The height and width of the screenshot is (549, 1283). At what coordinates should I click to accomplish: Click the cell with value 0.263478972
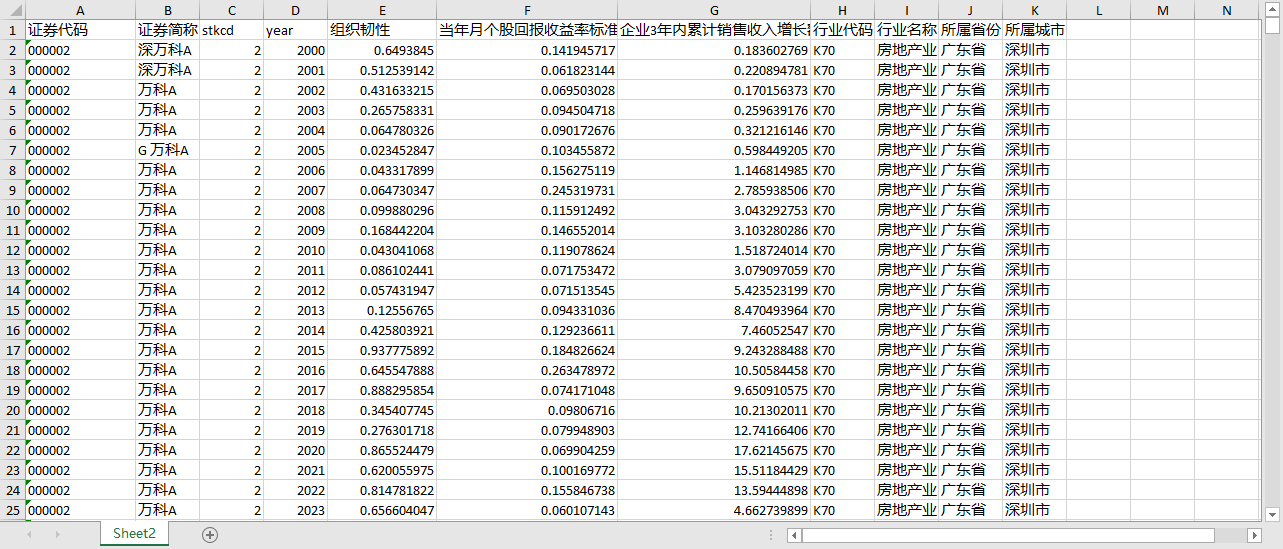[527, 370]
